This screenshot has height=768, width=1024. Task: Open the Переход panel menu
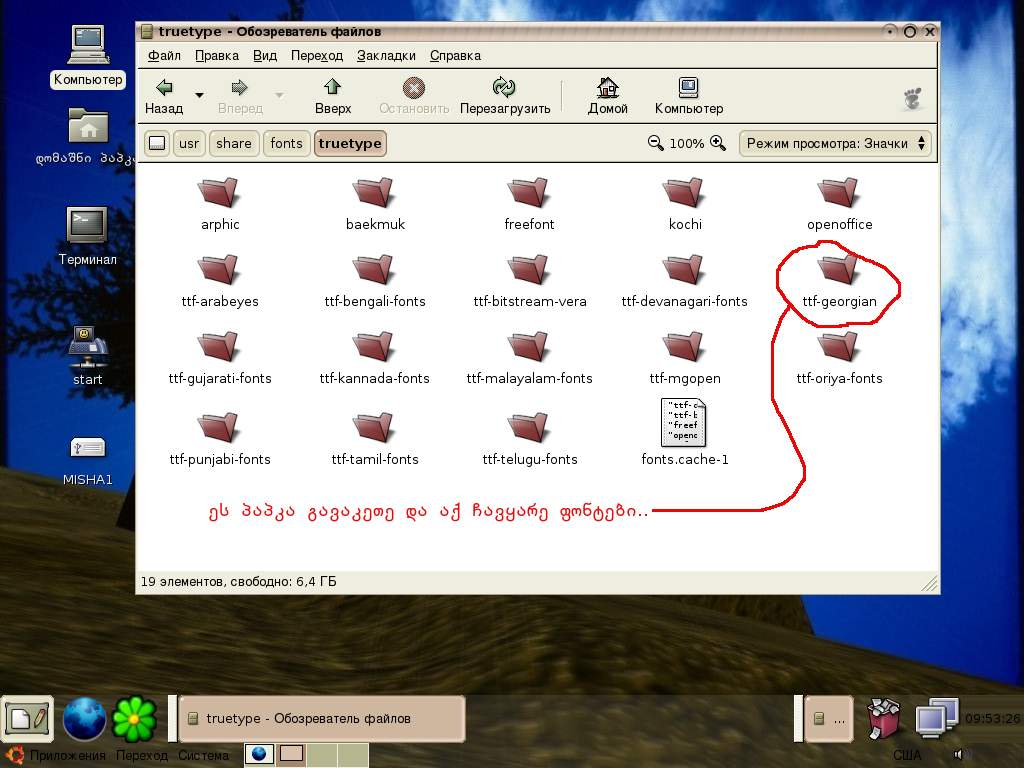tap(142, 756)
